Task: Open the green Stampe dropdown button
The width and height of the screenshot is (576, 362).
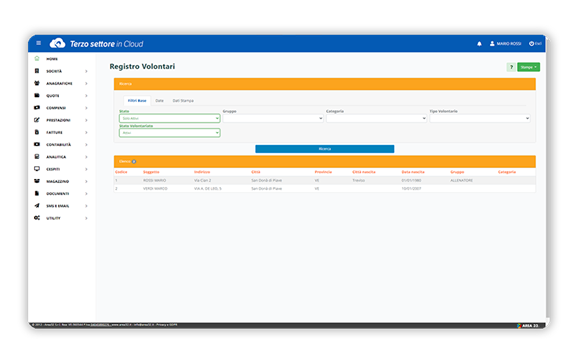Action: (529, 67)
